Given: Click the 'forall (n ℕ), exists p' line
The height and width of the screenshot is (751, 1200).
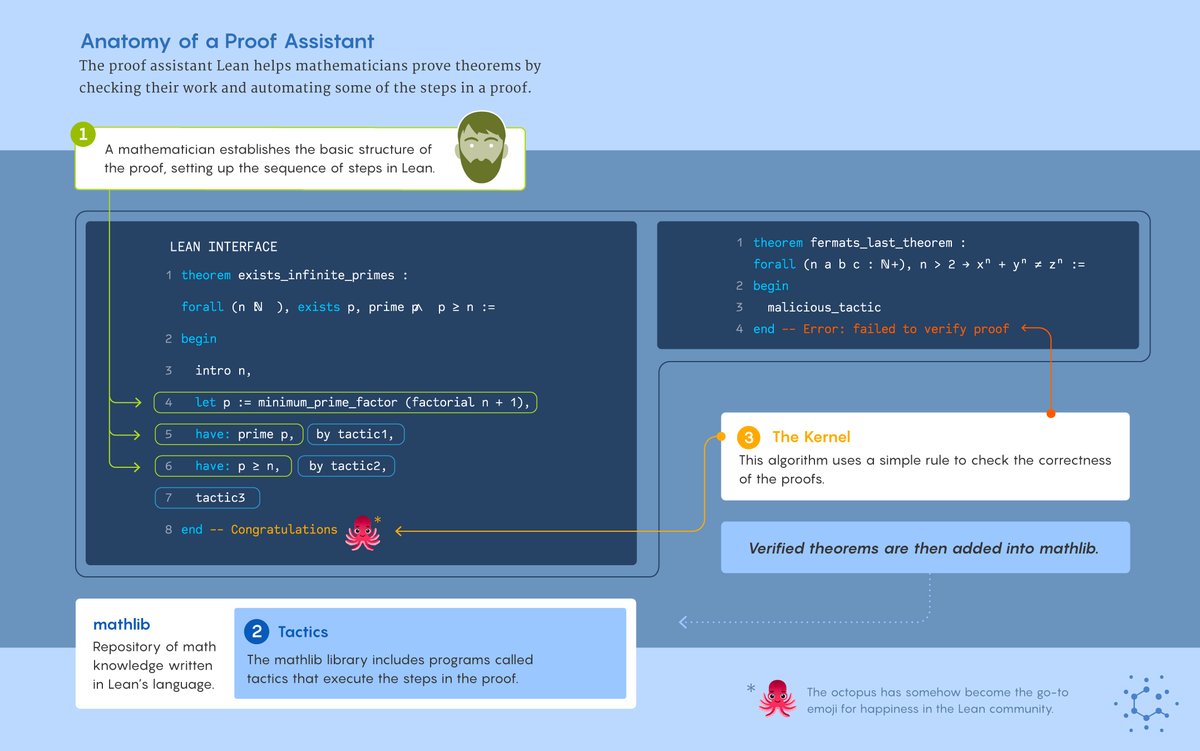Looking at the screenshot, I should click(x=338, y=307).
